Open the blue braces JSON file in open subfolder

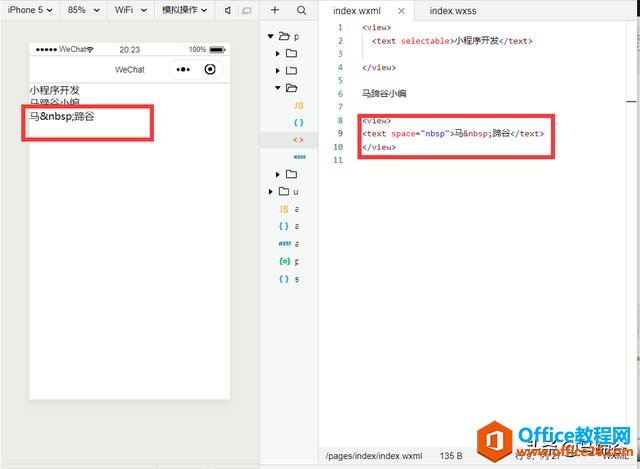click(298, 122)
